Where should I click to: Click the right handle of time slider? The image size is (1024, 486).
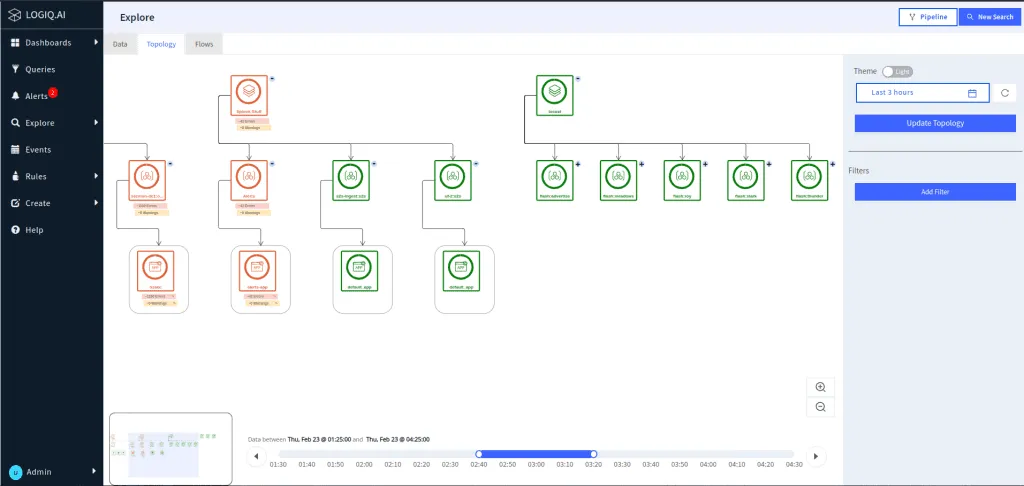click(593, 454)
